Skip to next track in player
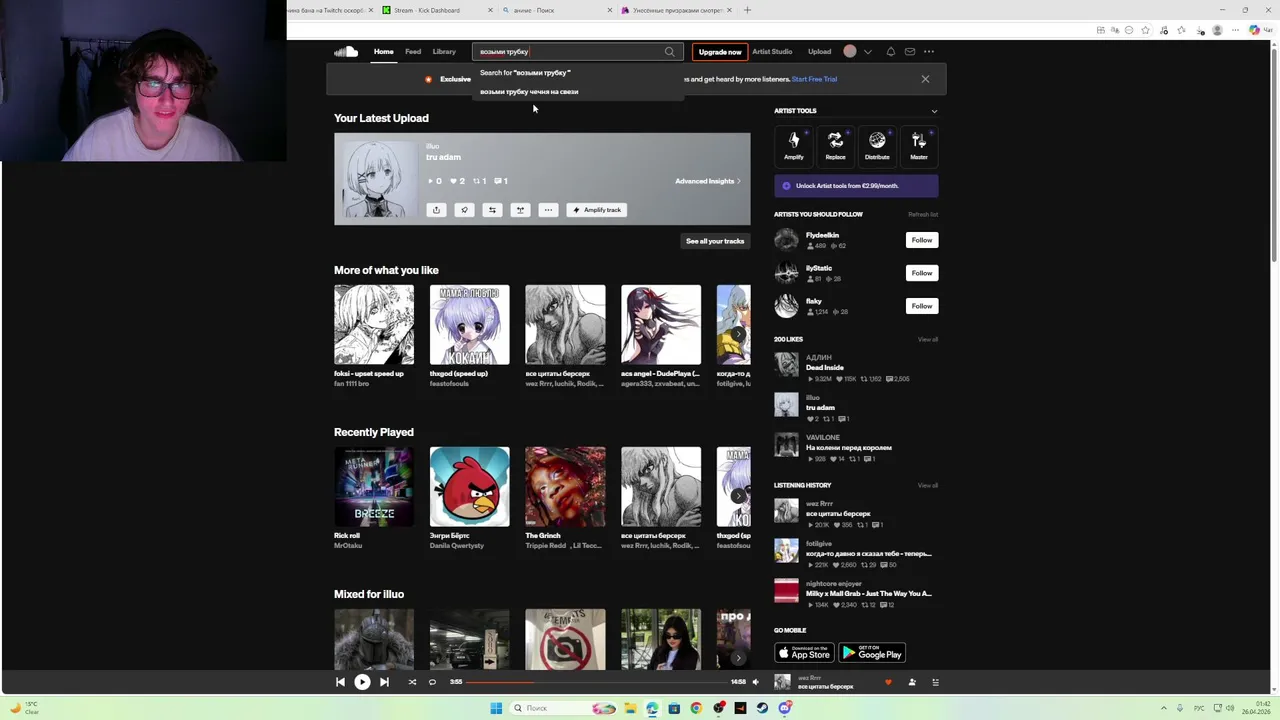 384,682
